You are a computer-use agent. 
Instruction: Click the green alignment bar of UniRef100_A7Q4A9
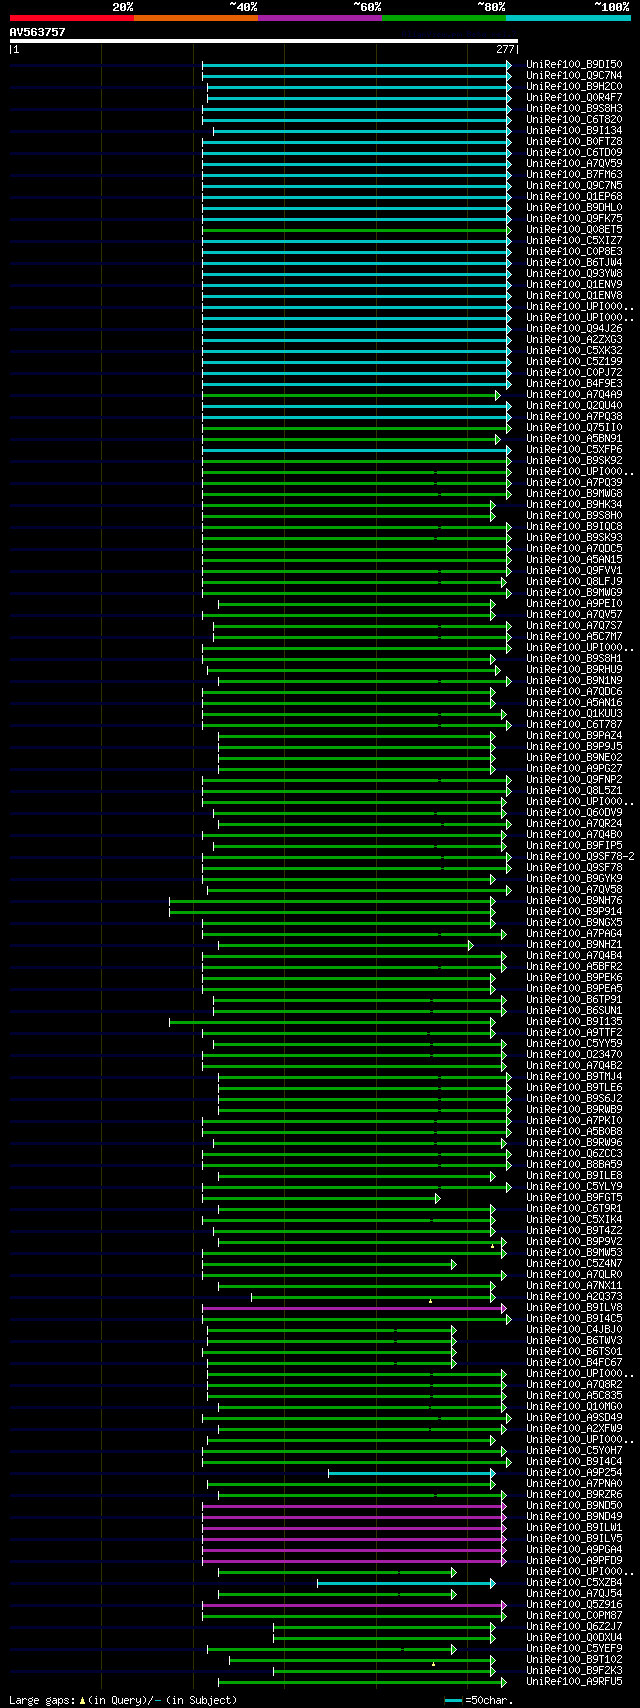tap(351, 395)
